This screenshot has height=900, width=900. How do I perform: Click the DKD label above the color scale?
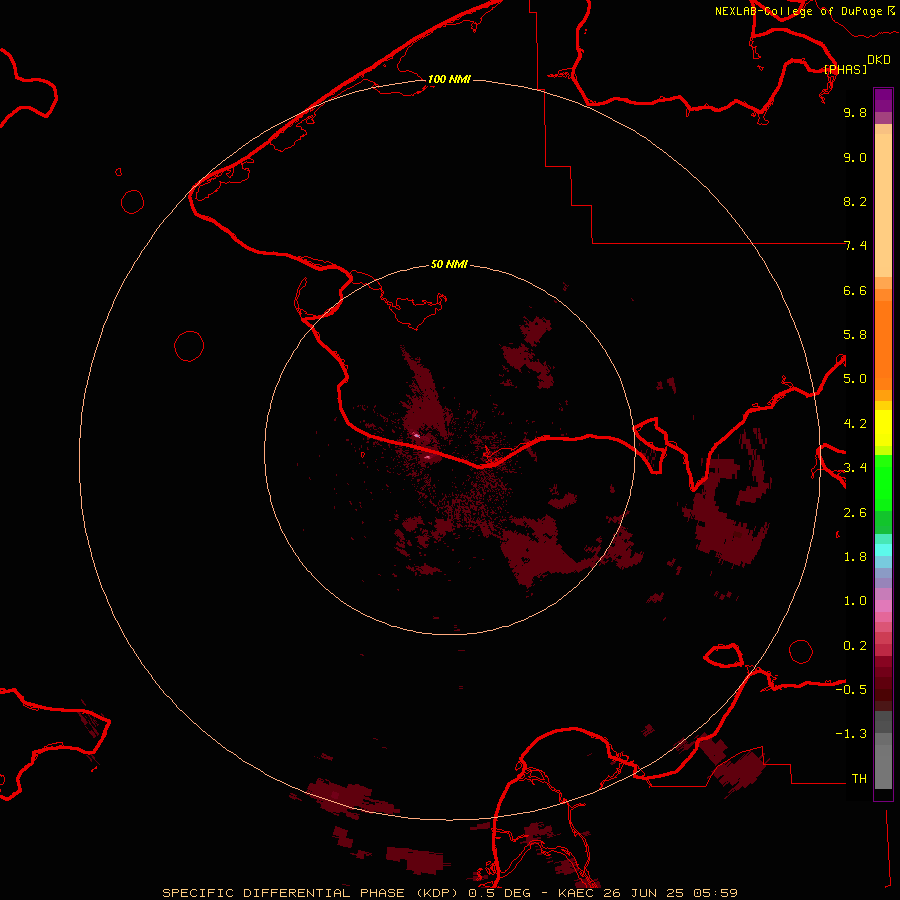(879, 60)
